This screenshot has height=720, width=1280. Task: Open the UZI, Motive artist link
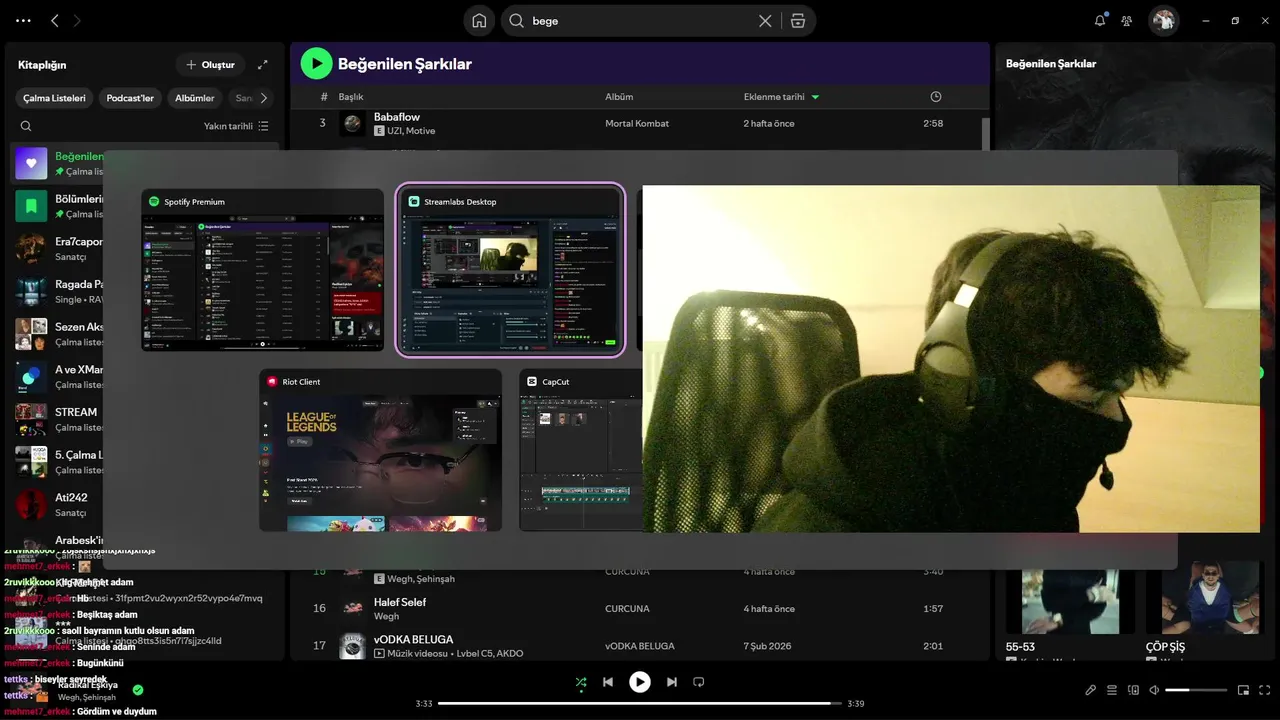(x=411, y=131)
